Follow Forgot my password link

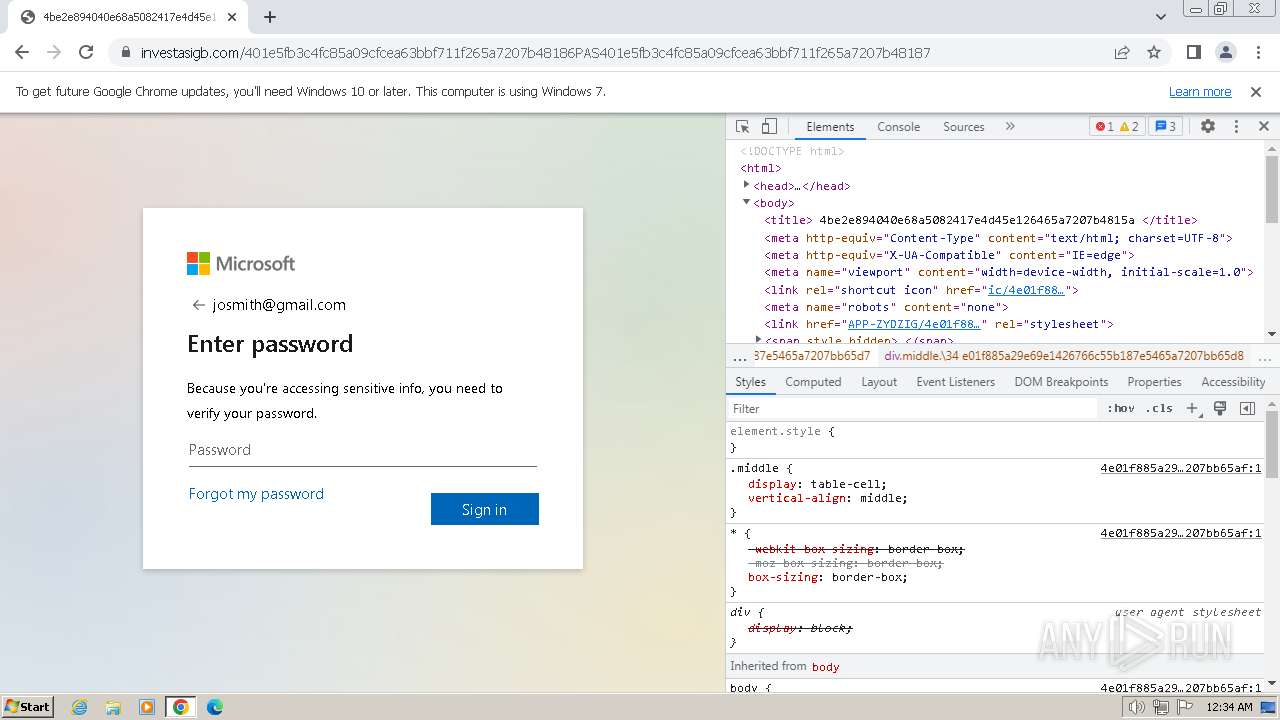pos(256,494)
